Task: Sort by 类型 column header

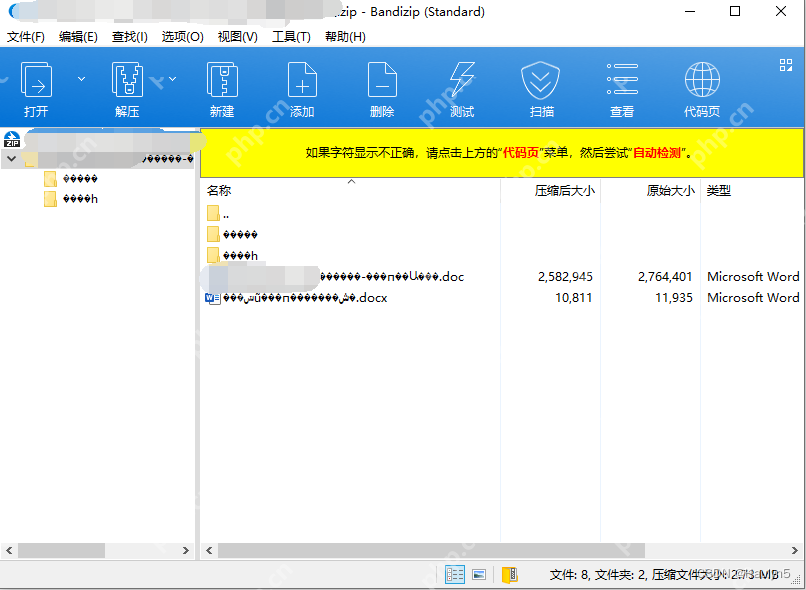Action: click(x=753, y=191)
